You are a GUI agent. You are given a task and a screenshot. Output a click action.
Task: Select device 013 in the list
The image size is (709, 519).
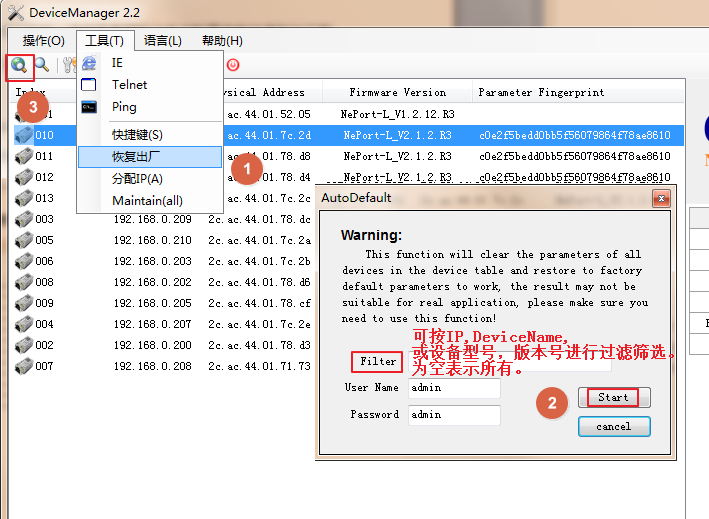pos(44,198)
